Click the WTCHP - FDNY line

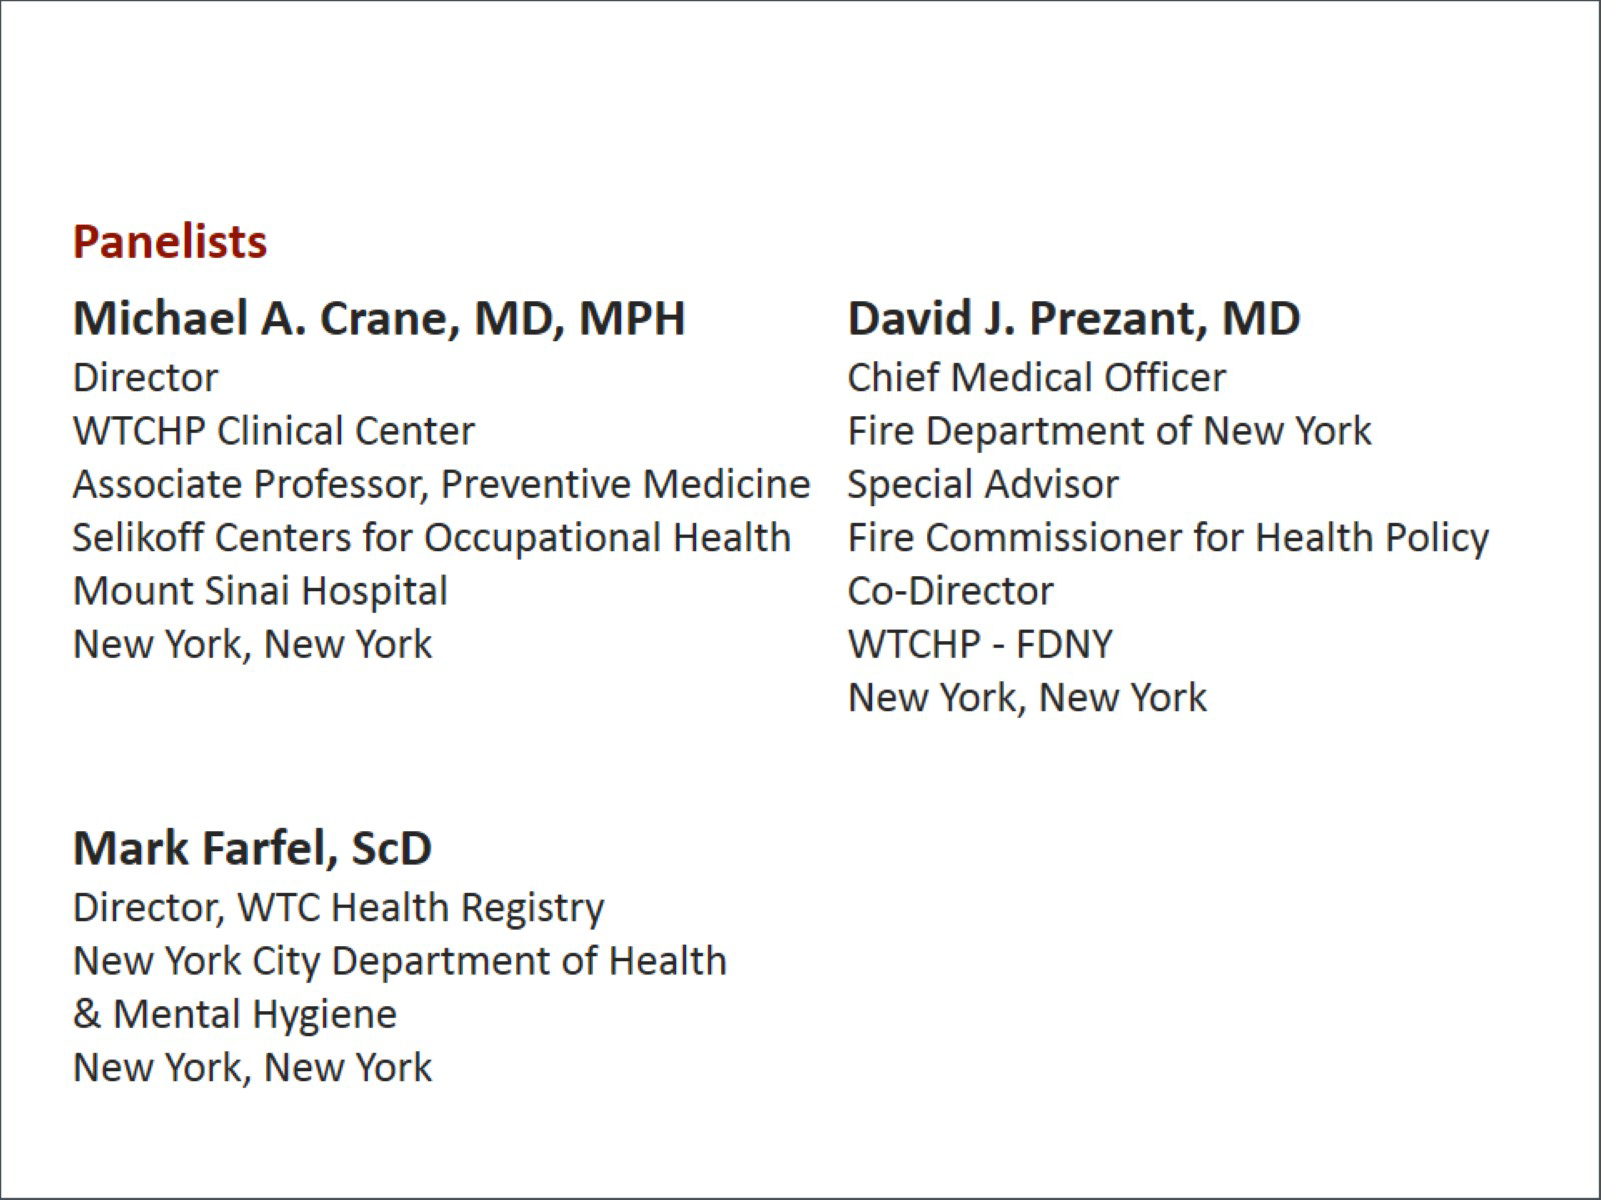(x=980, y=644)
